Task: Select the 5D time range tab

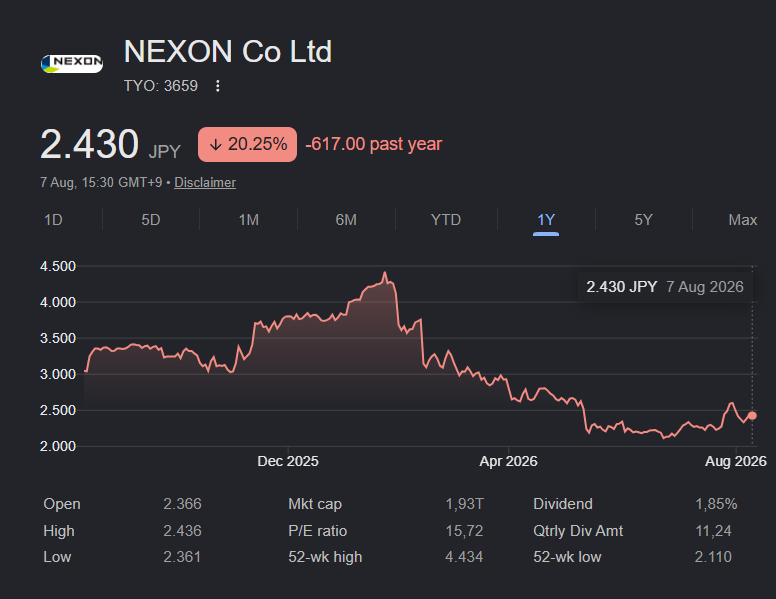Action: pos(151,220)
